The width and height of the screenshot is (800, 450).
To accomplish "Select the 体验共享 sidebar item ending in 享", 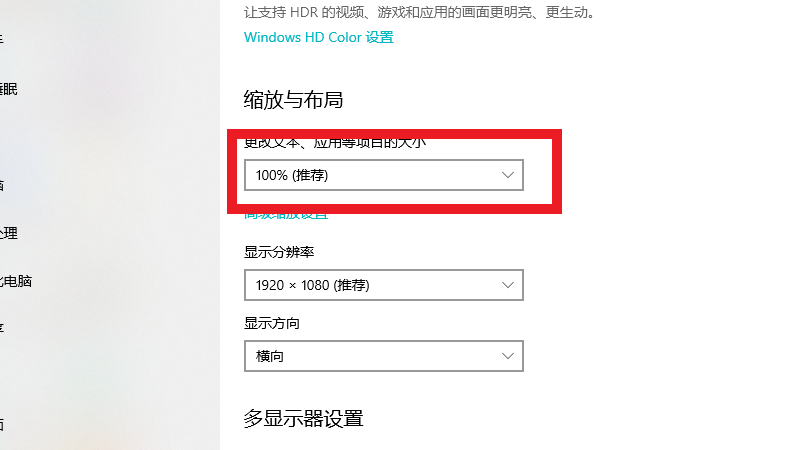I will (x=3, y=328).
